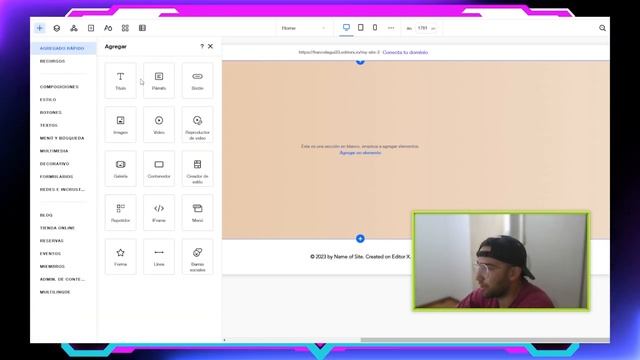Click Conecta tu dominio link
Viewport: 640px width, 360px height.
point(405,52)
